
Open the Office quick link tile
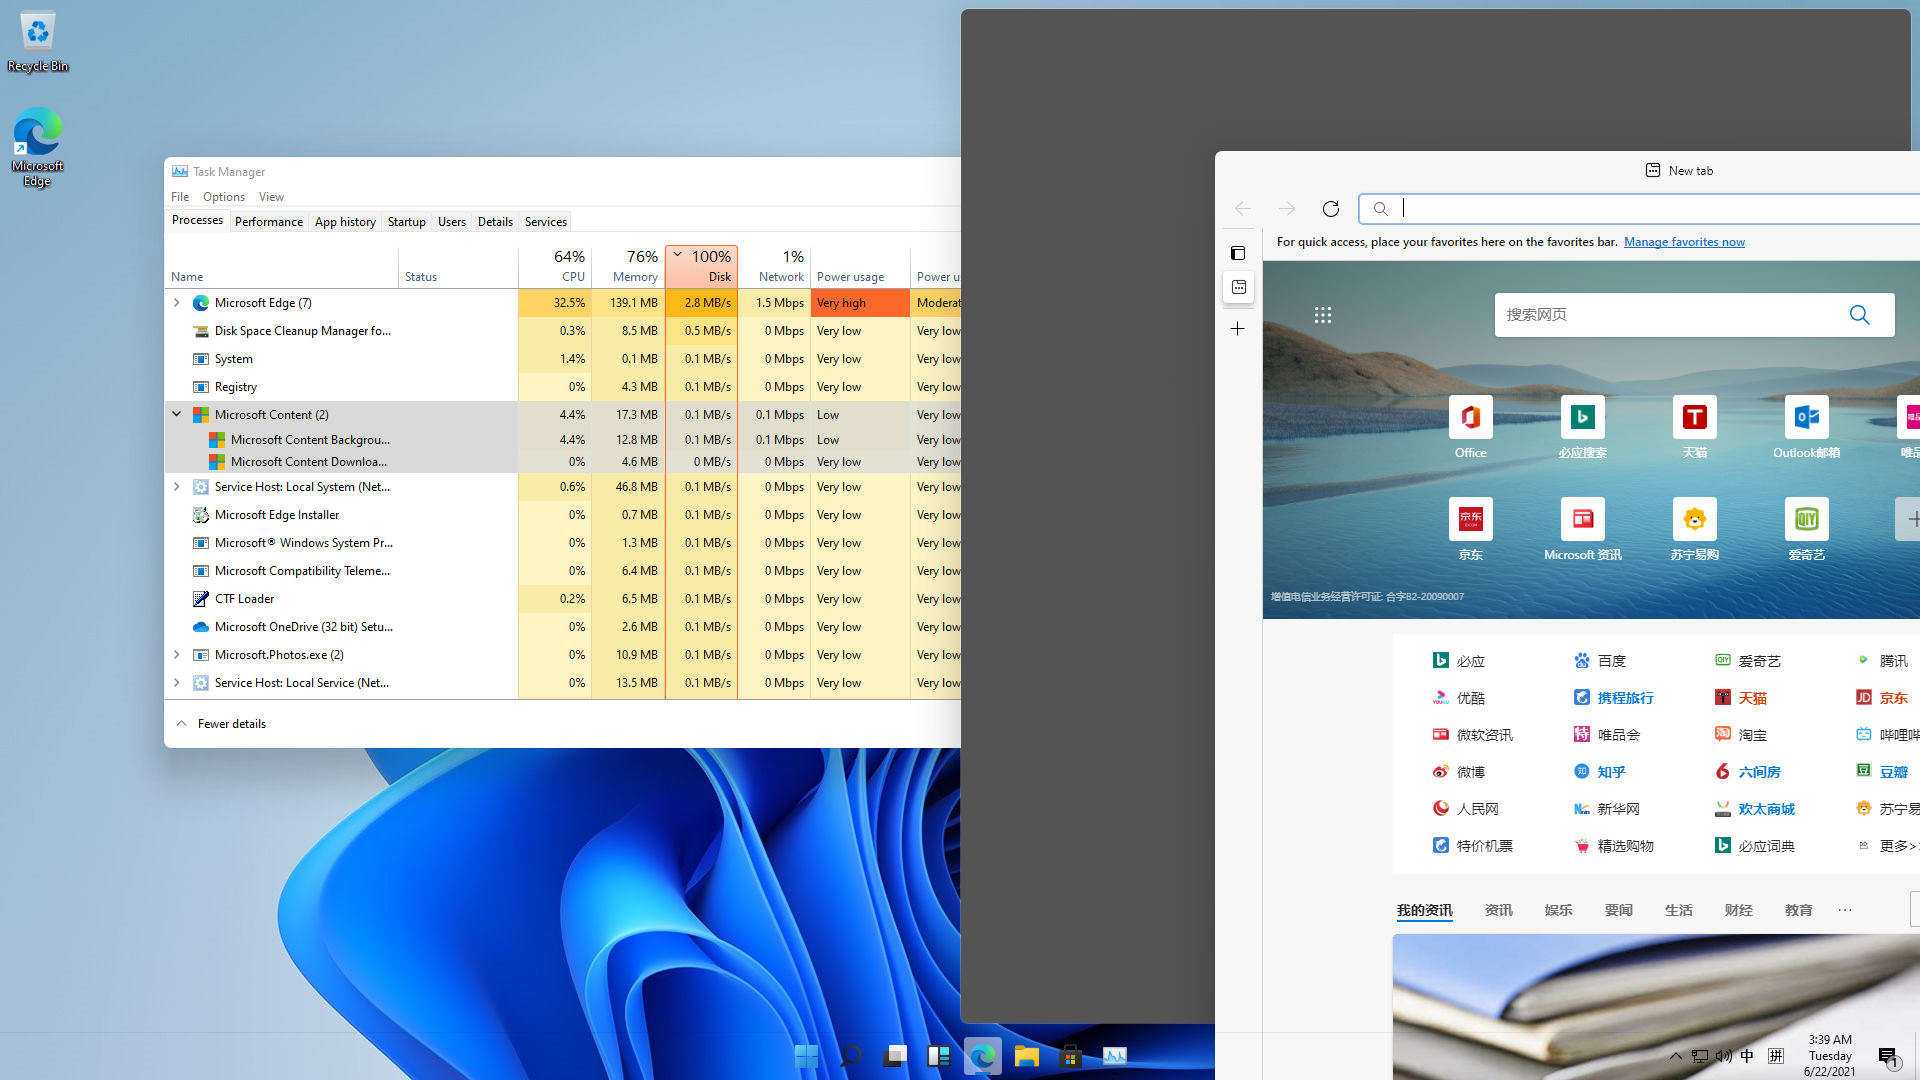click(1471, 428)
